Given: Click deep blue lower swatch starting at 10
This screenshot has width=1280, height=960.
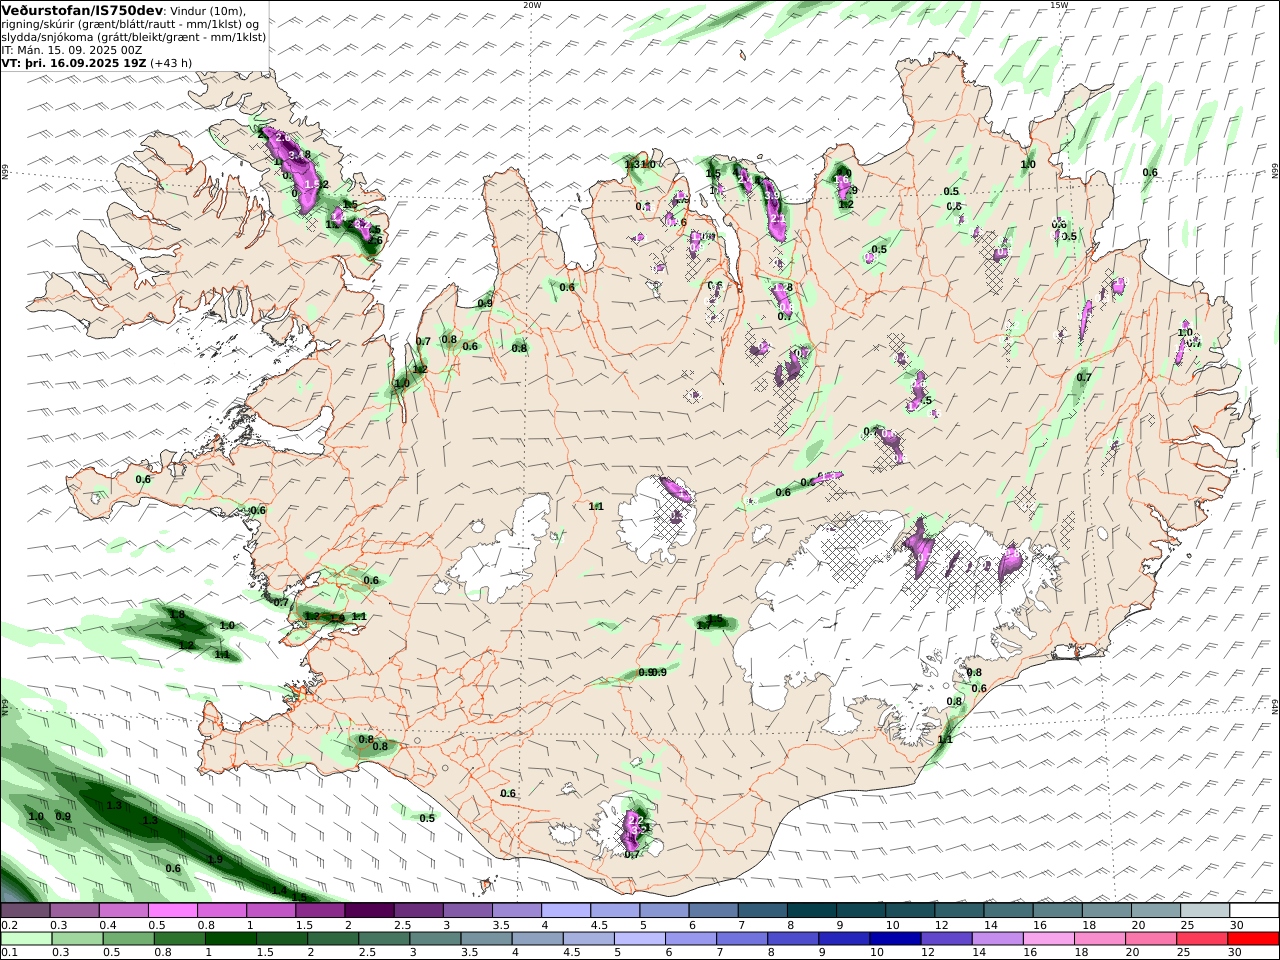Looking at the screenshot, I should point(895,939).
